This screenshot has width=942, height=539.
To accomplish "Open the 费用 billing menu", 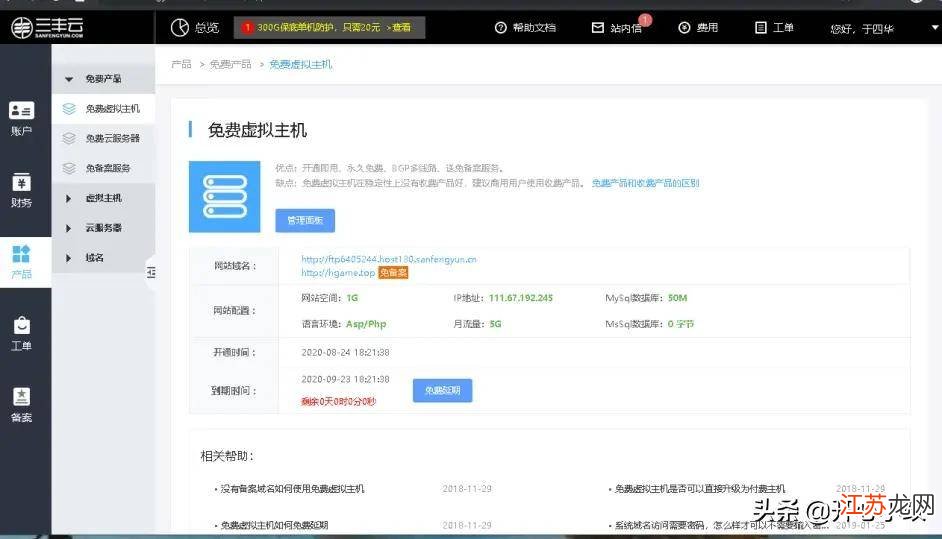I will point(698,28).
